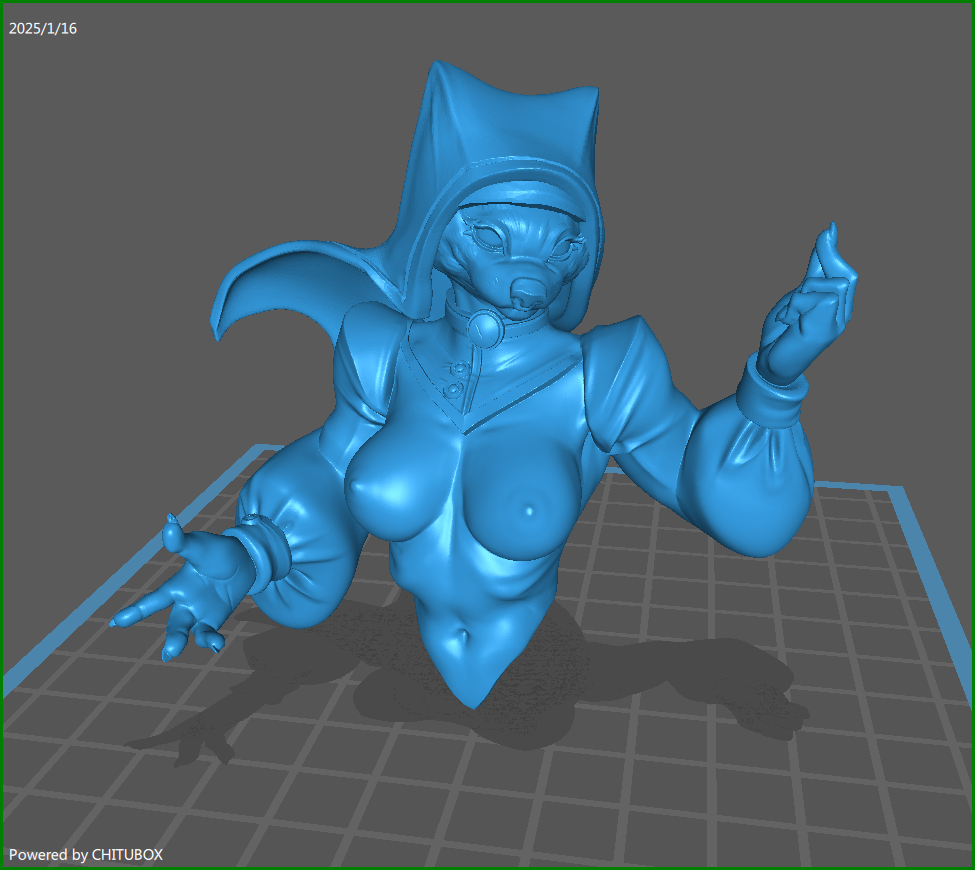Click the ringed cuff on the outstretched arm
975x870 pixels.
pos(262,550)
